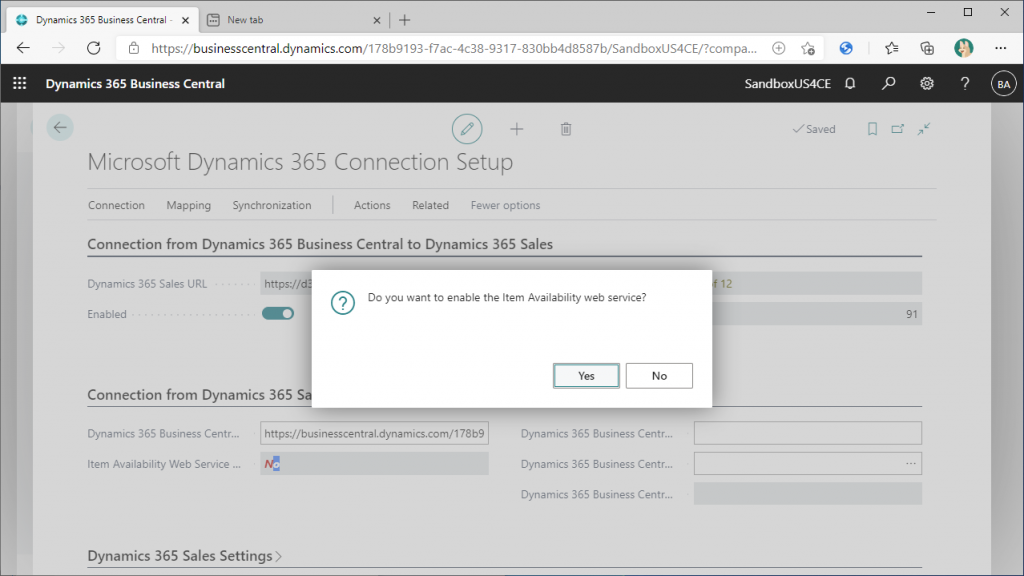Click the blue globe extension icon
1024x576 pixels.
coord(846,48)
